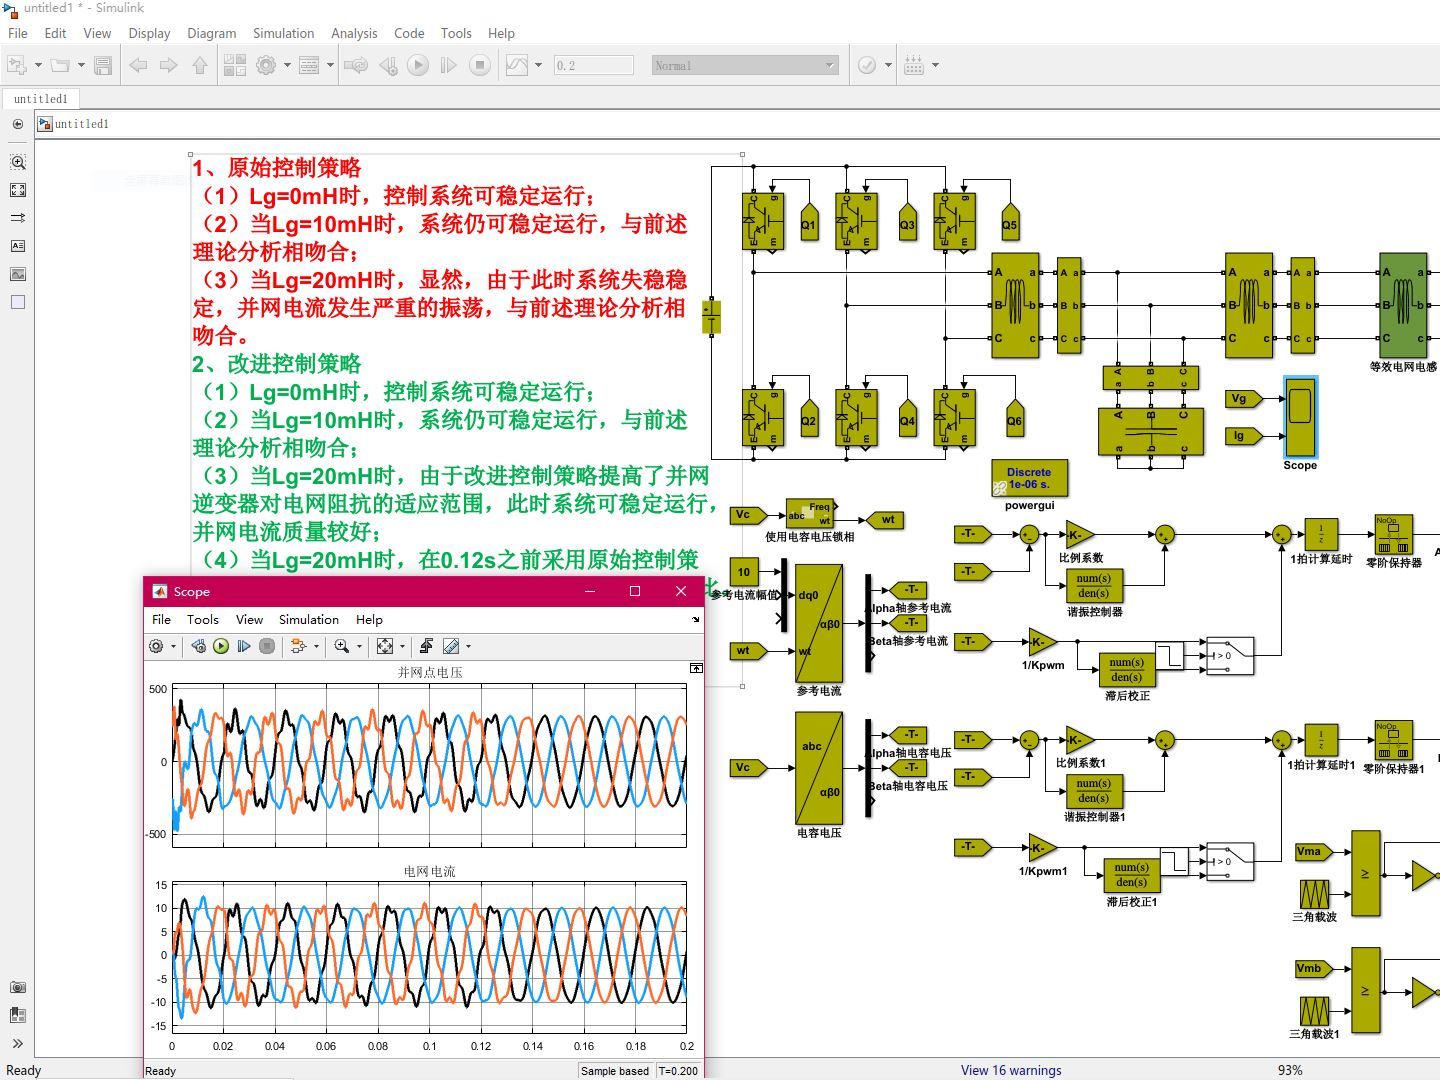The width and height of the screenshot is (1440, 1080).
Task: Select the Annotation text tool in palette
Action: (x=18, y=246)
